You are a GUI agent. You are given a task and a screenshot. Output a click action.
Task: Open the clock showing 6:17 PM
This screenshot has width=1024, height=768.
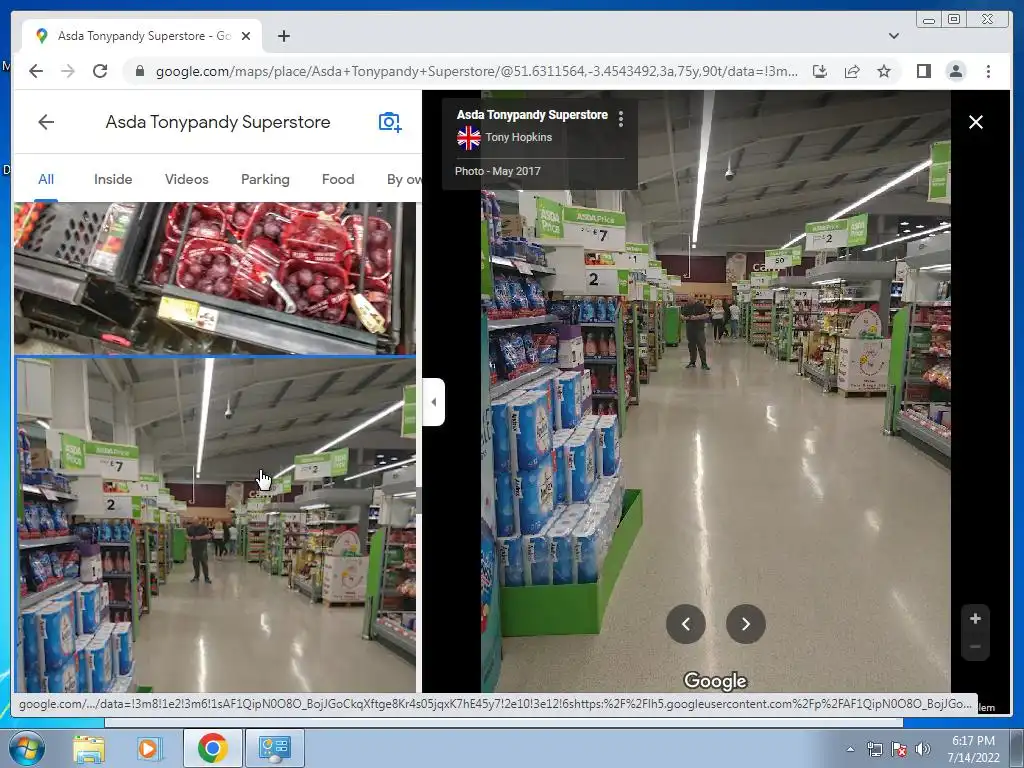coord(973,749)
